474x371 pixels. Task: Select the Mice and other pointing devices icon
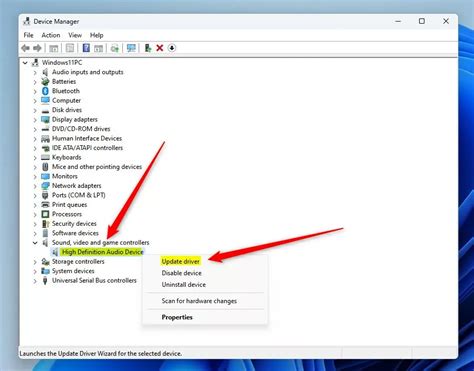(45, 167)
